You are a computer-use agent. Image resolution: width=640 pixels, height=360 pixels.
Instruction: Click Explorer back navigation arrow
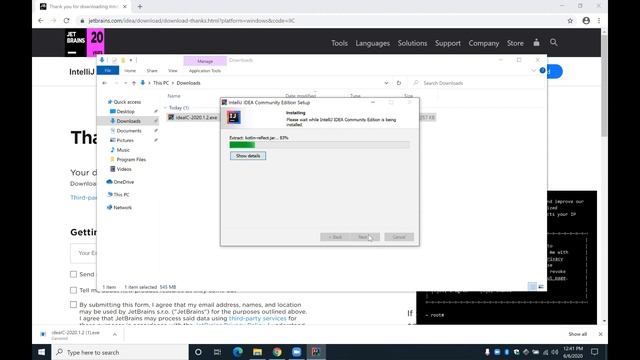click(104, 83)
